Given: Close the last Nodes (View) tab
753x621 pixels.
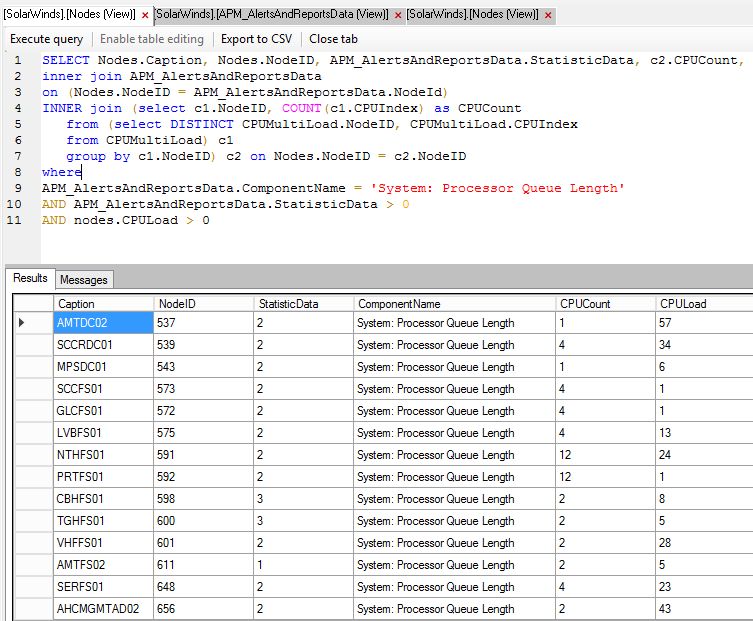Looking at the screenshot, I should 547,16.
